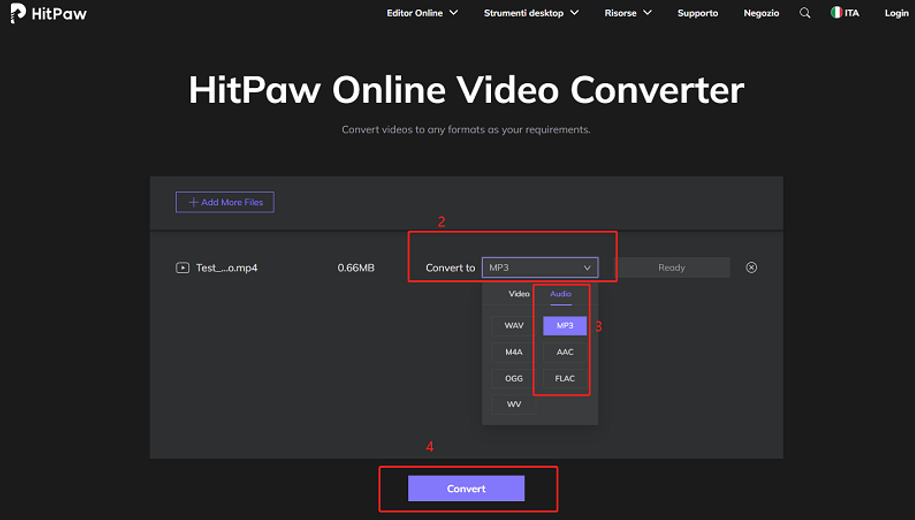Expand the Risorse menu
The height and width of the screenshot is (520, 915).
point(628,13)
